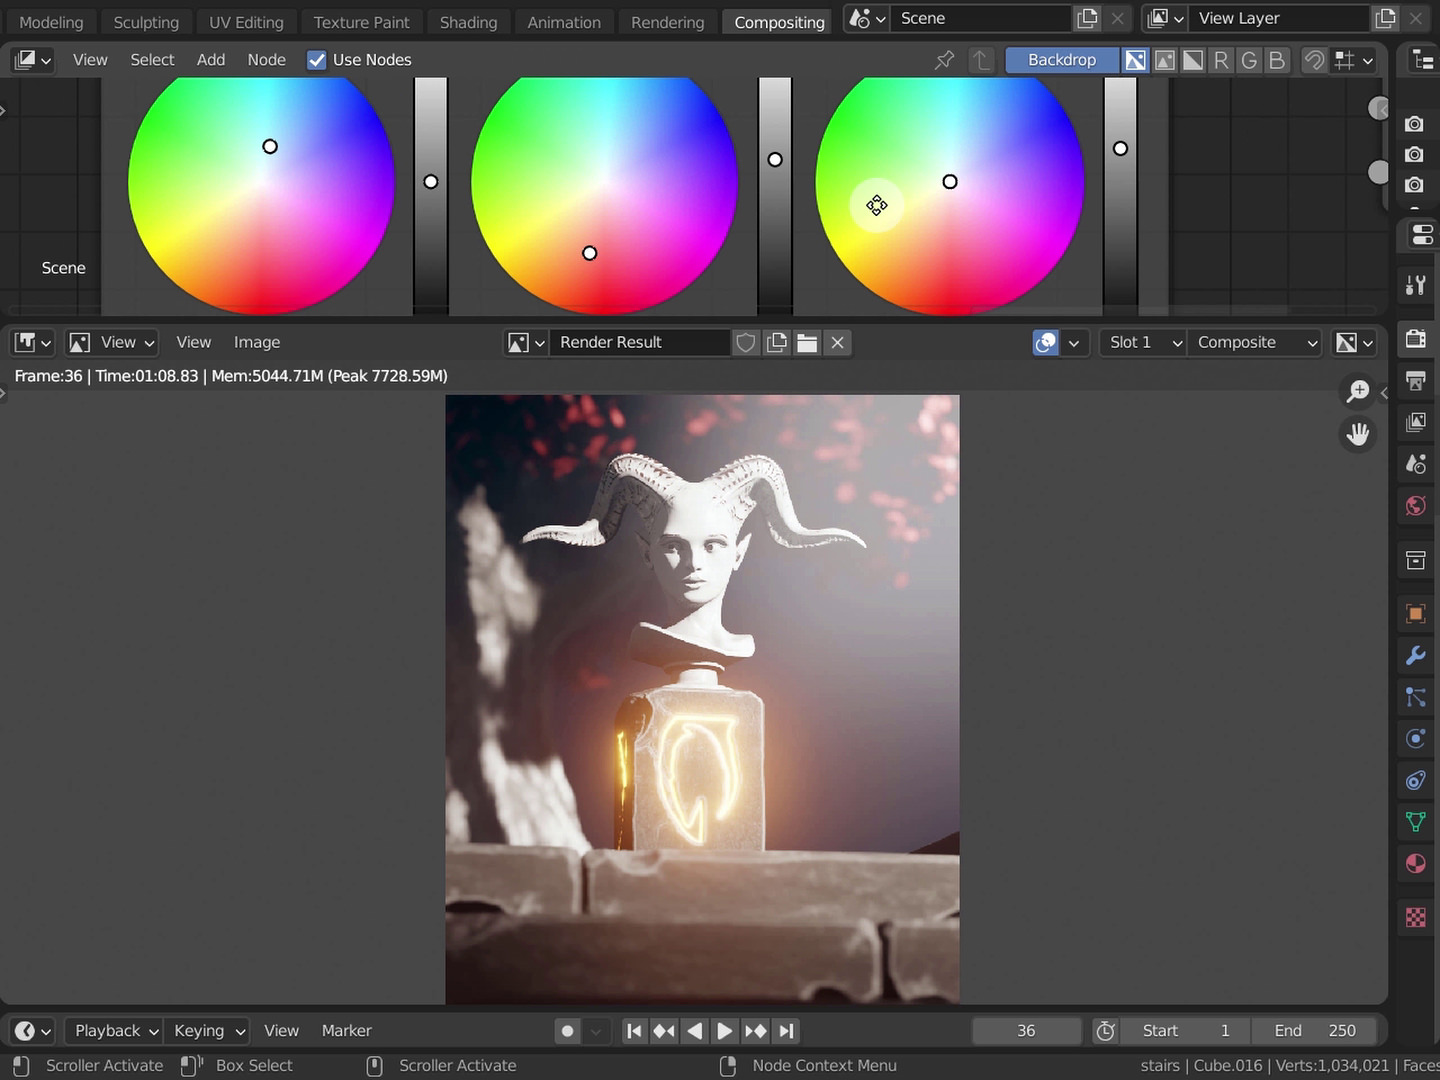Open the Render properties tab icon
The height and width of the screenshot is (1080, 1440).
1415,338
